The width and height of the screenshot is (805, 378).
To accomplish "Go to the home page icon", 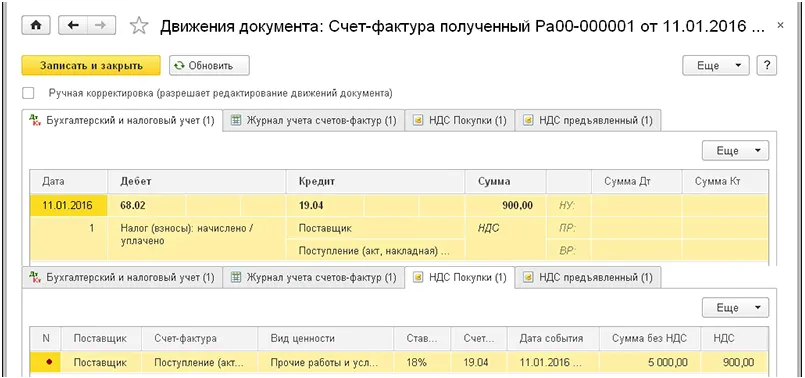I will [35, 25].
